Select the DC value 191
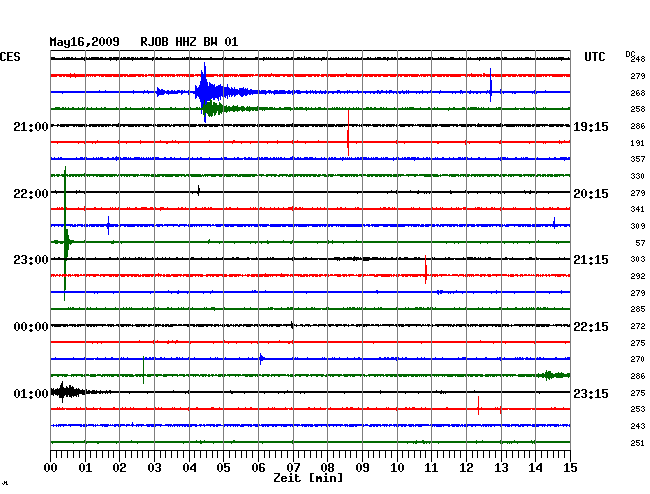This screenshot has width=650, height=494. pos(638,143)
